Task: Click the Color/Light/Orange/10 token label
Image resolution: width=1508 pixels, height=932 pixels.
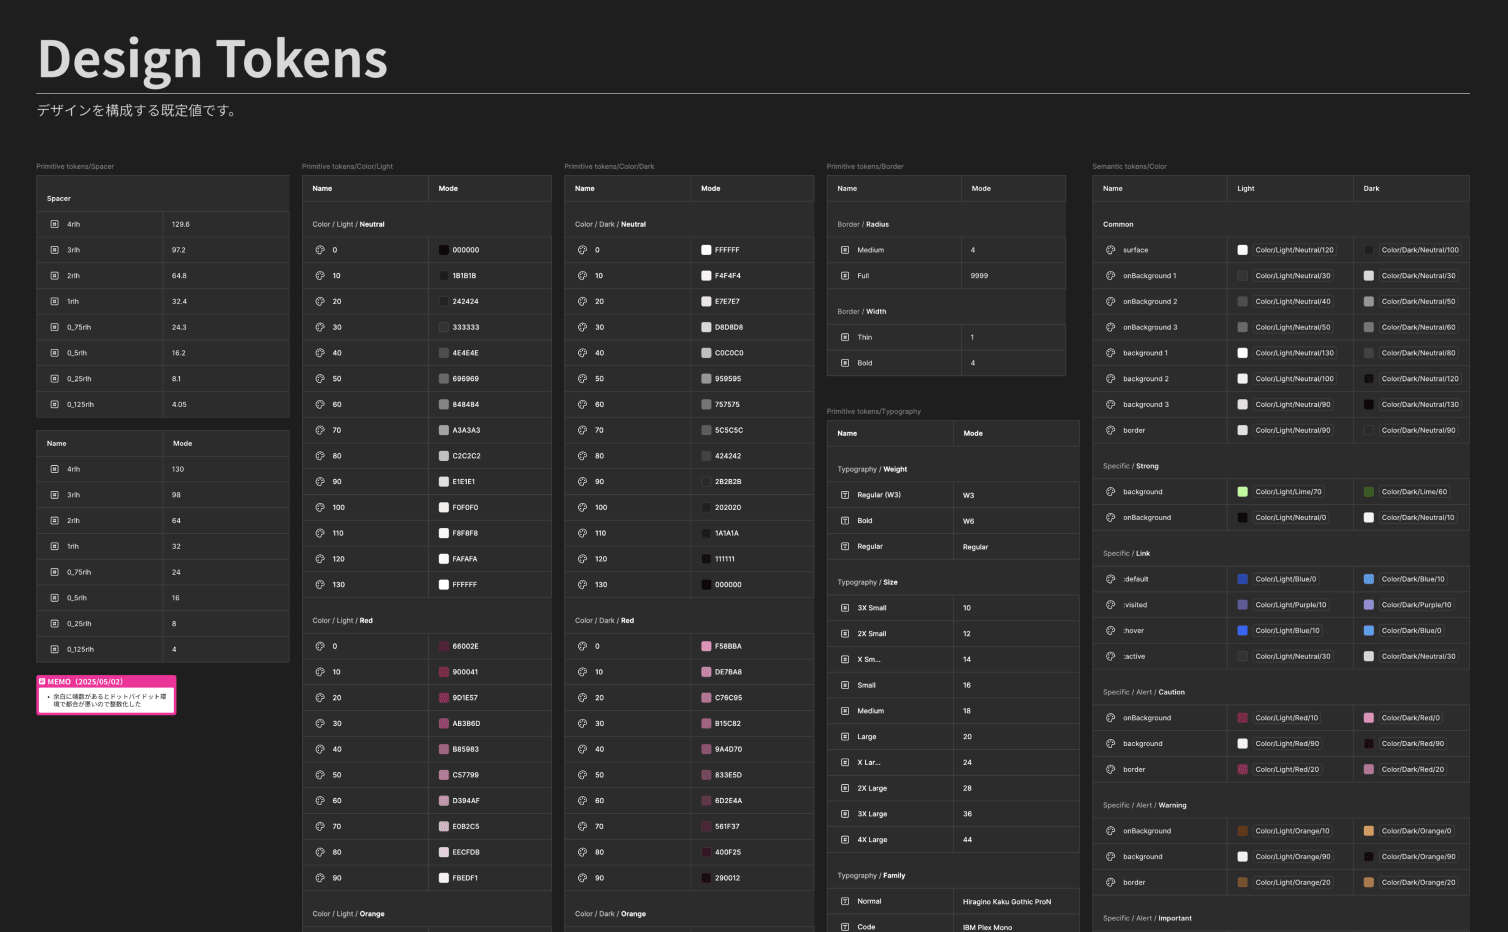Action: point(1292,831)
